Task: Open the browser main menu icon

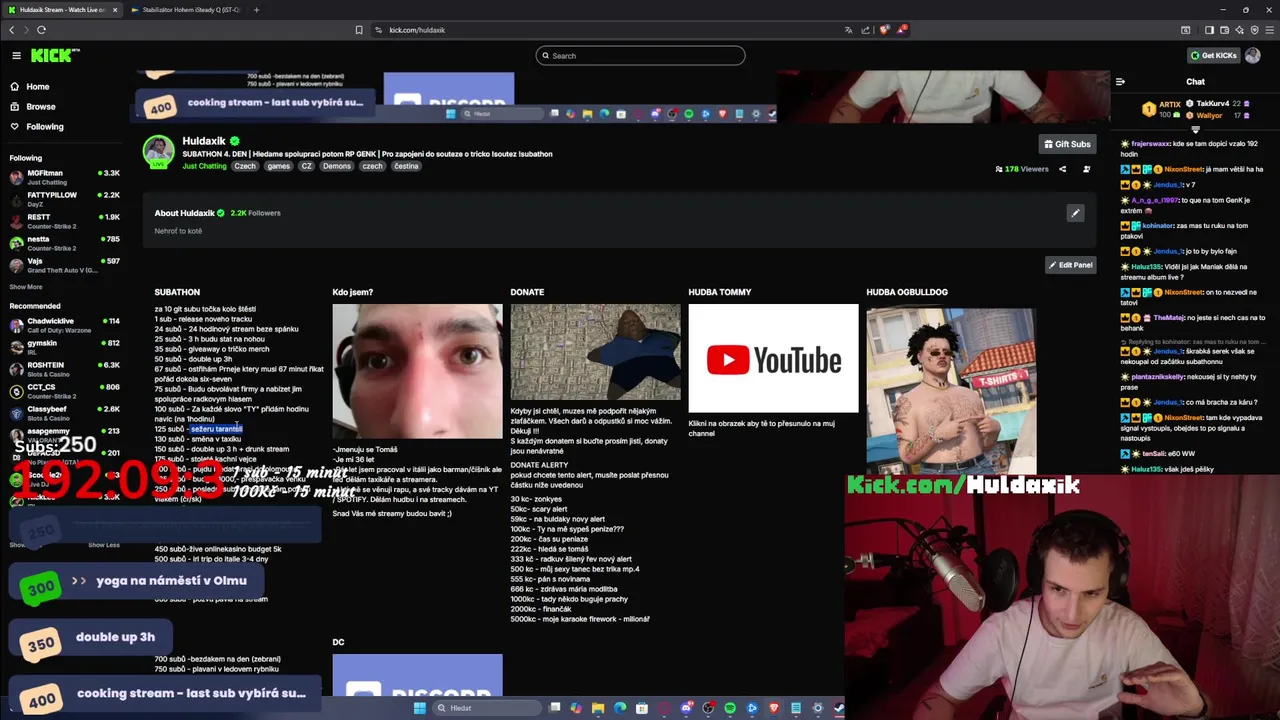Action: click(x=1269, y=30)
